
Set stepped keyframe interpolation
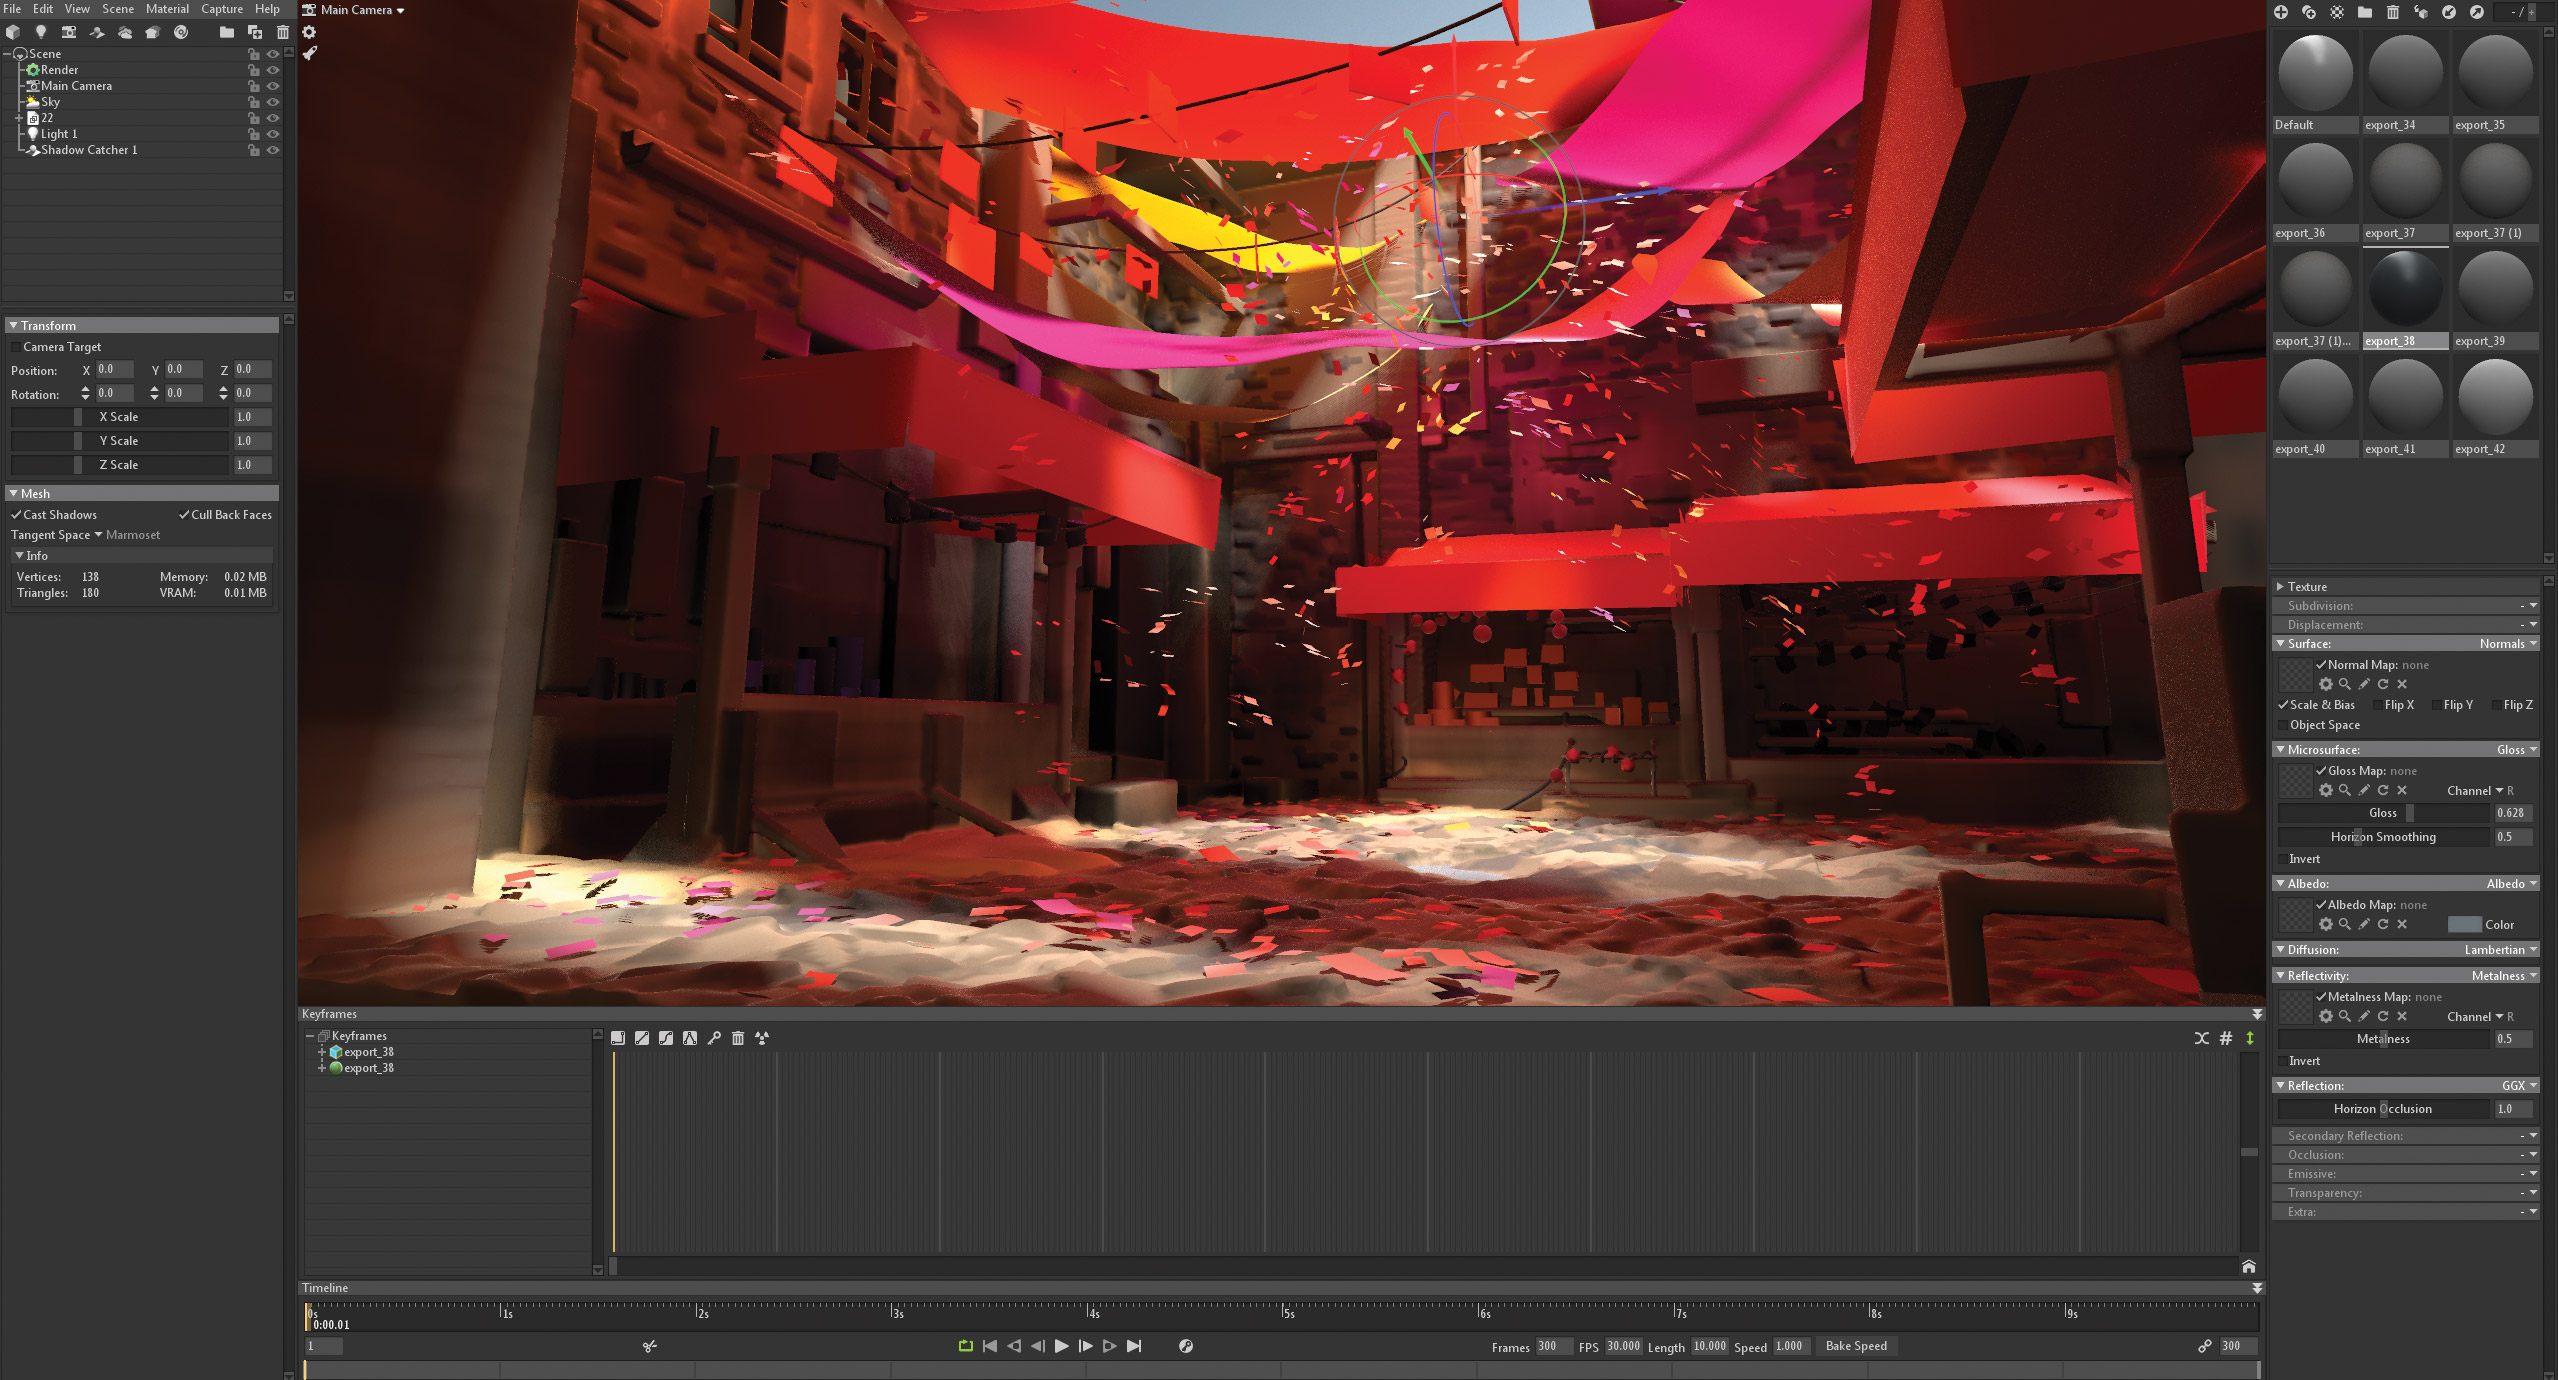click(x=618, y=1038)
